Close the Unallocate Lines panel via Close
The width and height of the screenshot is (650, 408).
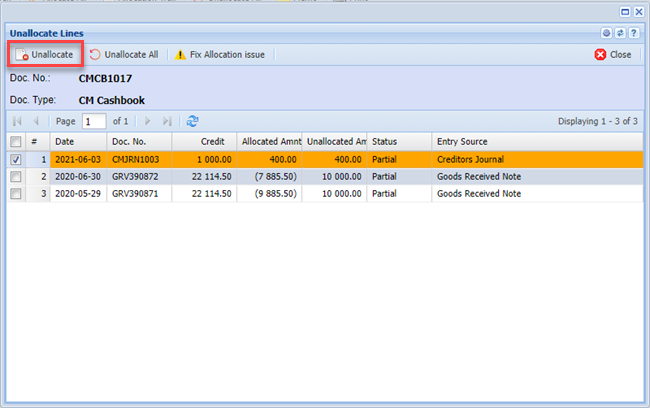click(x=613, y=54)
